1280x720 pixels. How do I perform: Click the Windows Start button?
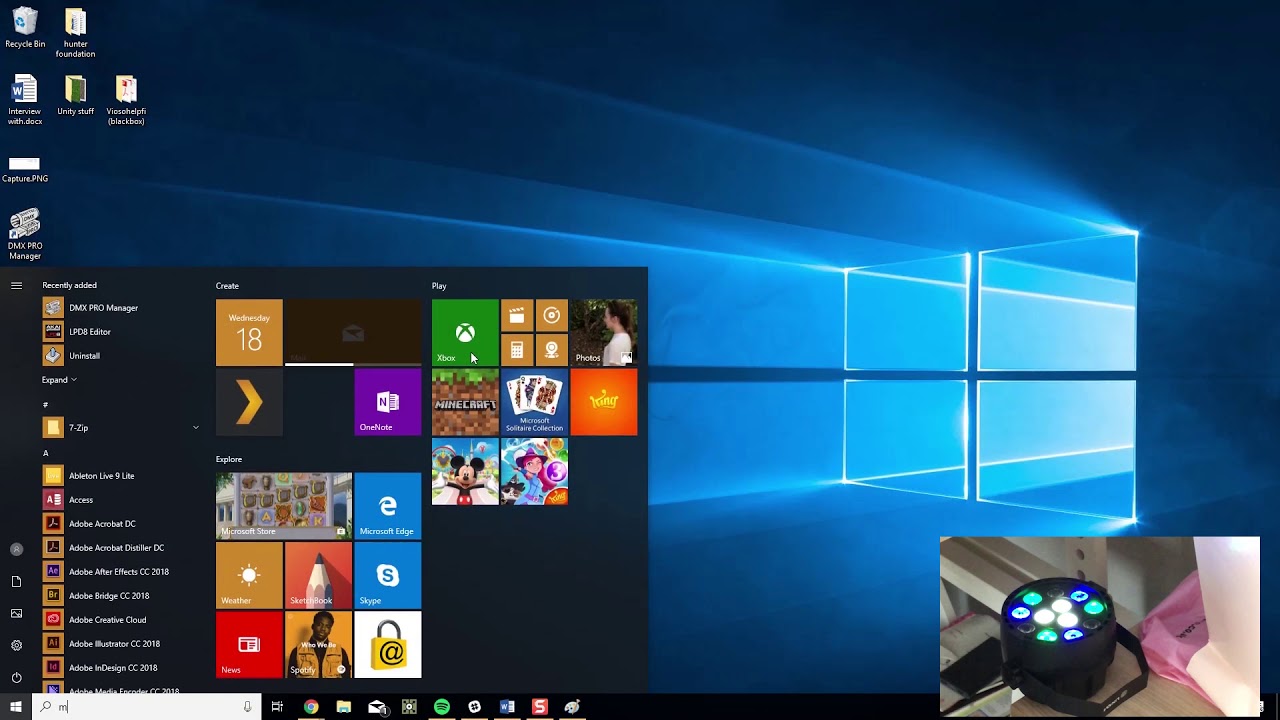[16, 707]
